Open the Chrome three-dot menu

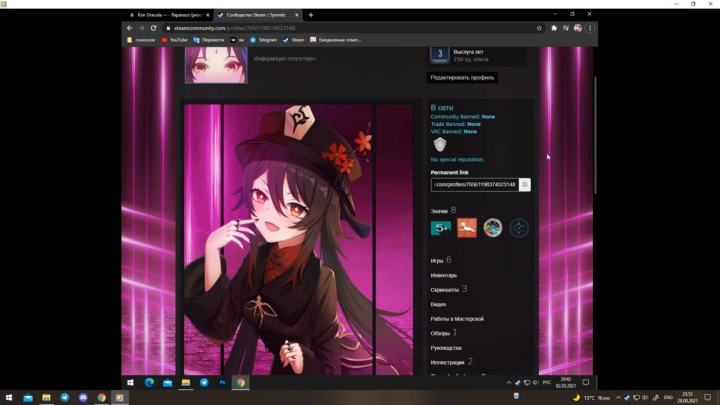[590, 28]
